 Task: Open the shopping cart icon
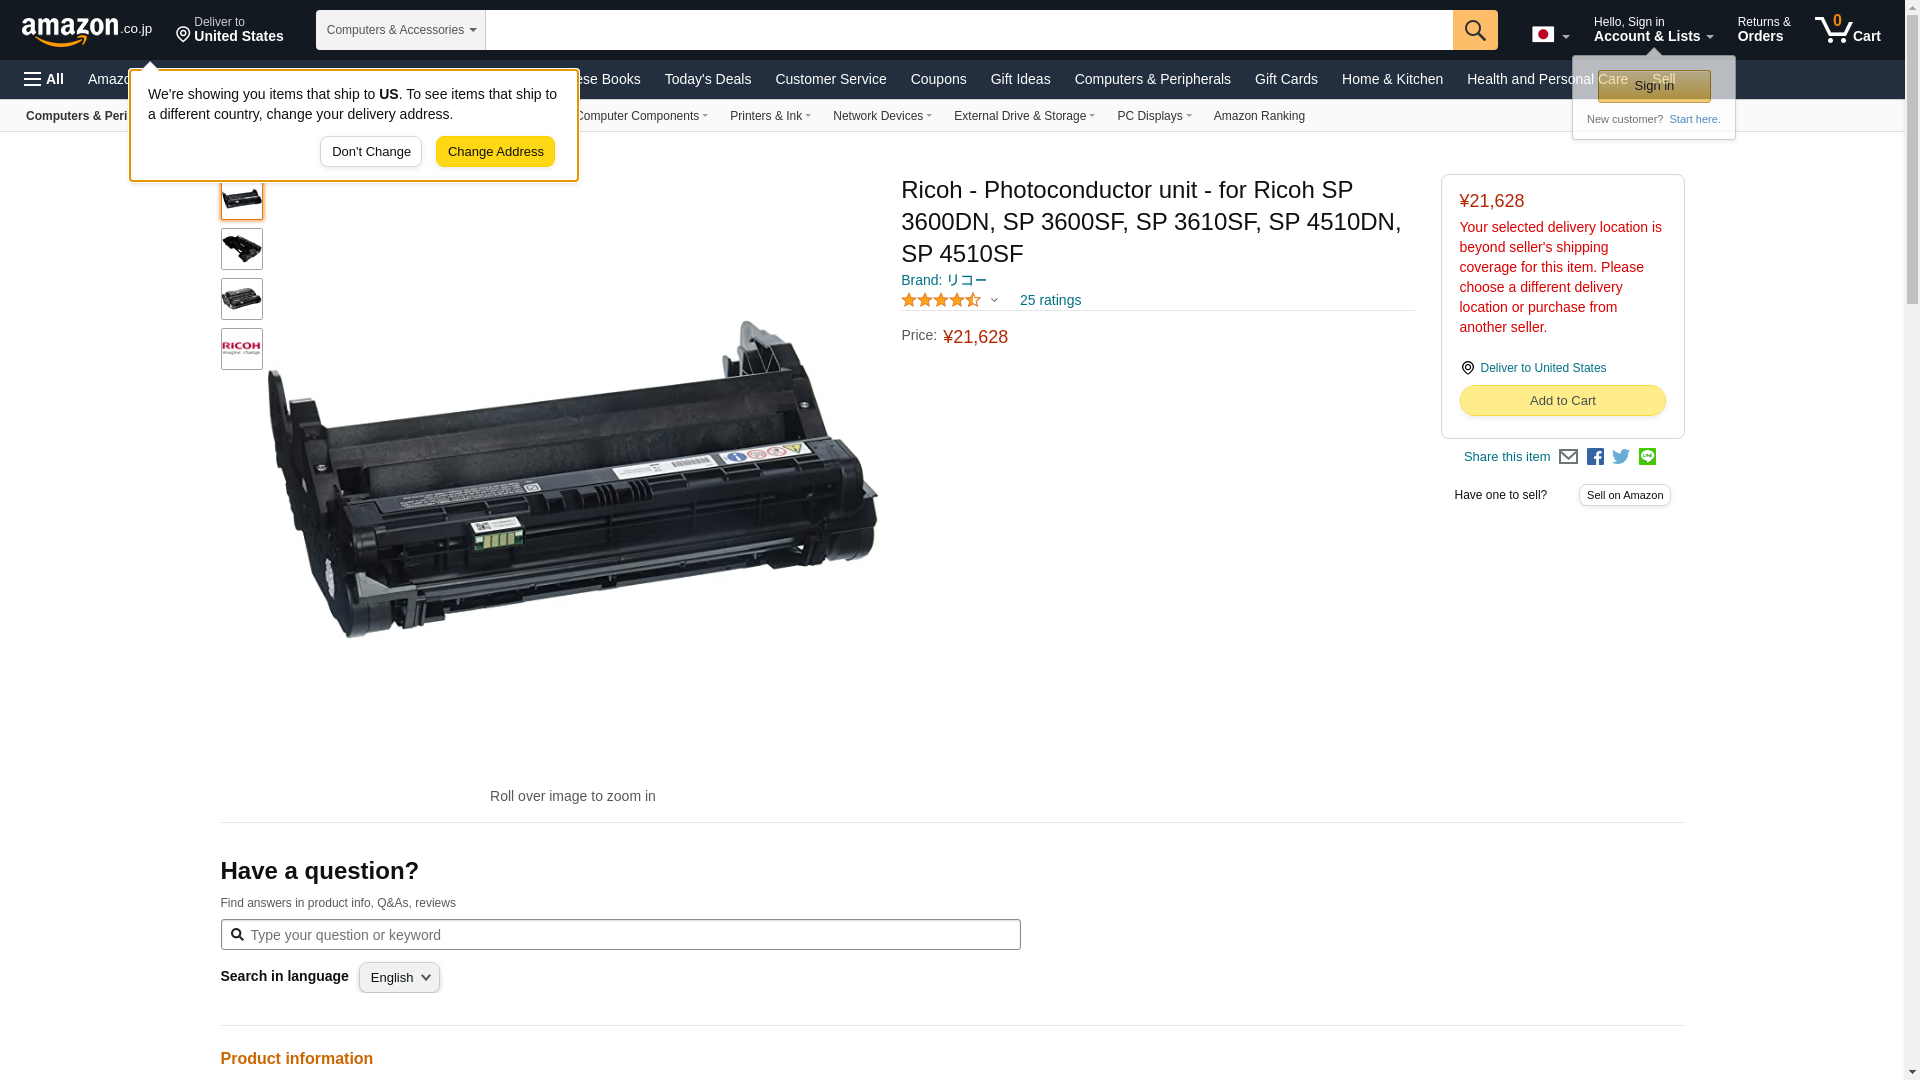(1848, 30)
